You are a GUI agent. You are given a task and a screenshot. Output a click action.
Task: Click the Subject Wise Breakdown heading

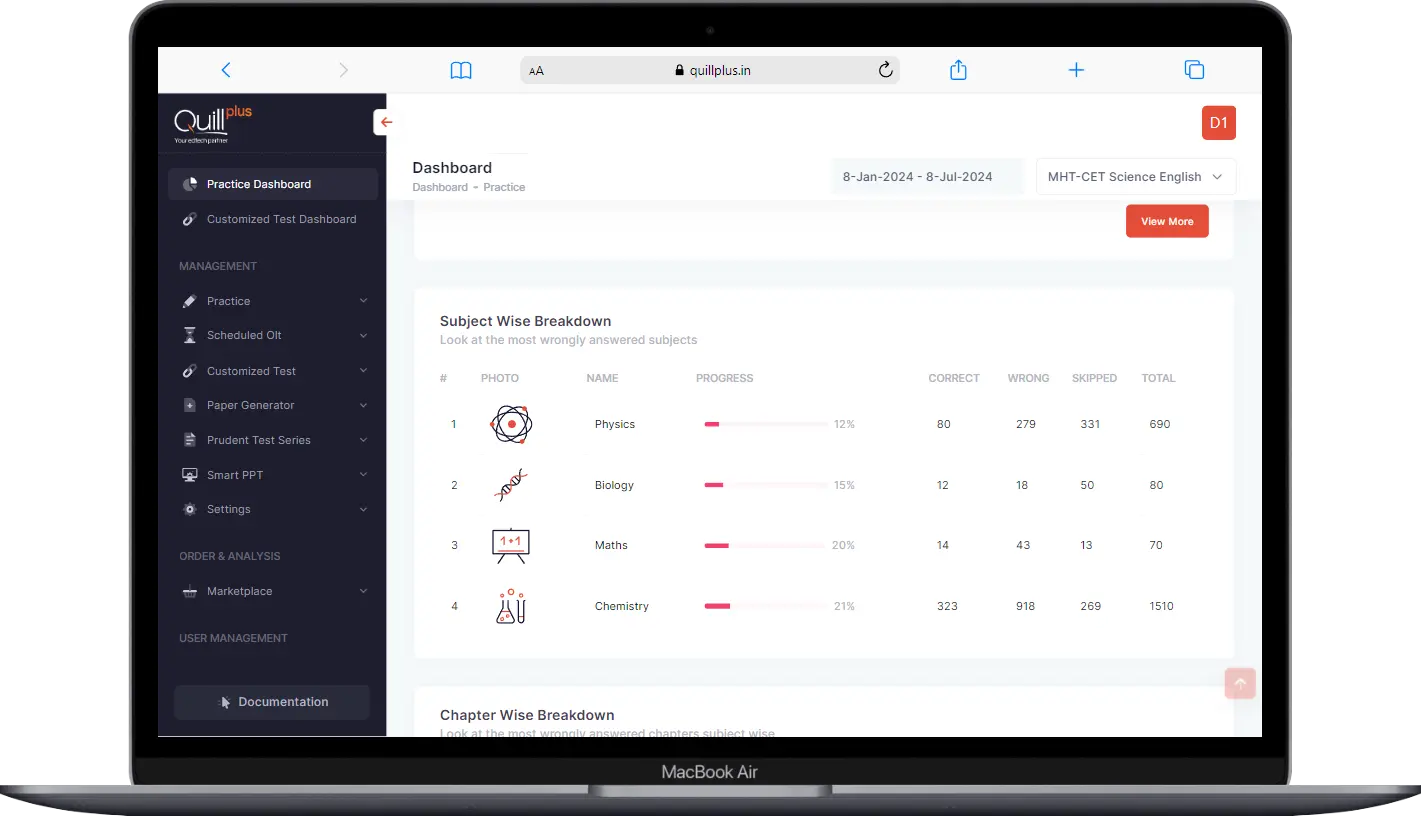pos(525,321)
